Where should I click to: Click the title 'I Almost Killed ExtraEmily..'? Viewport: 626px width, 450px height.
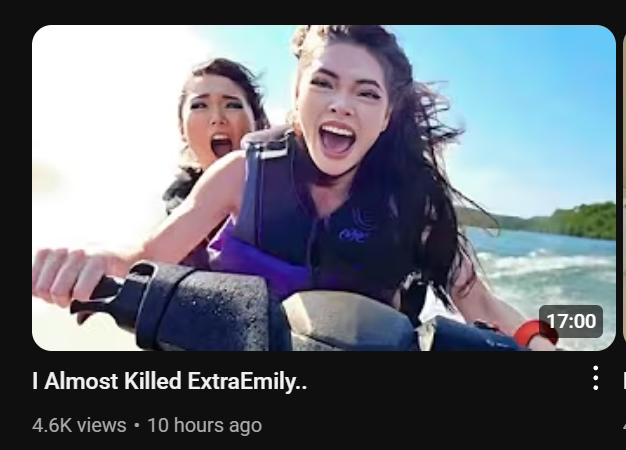[x=170, y=381]
